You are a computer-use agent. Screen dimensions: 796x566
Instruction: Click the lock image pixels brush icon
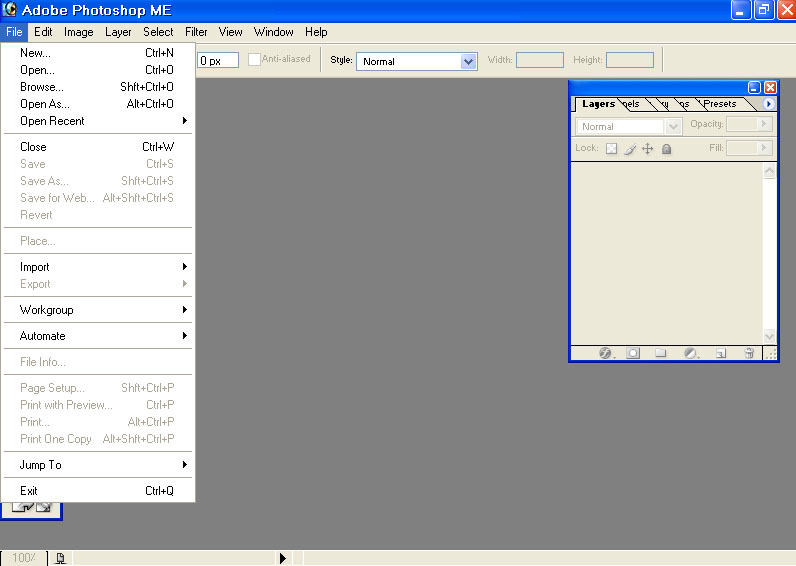[x=629, y=149]
